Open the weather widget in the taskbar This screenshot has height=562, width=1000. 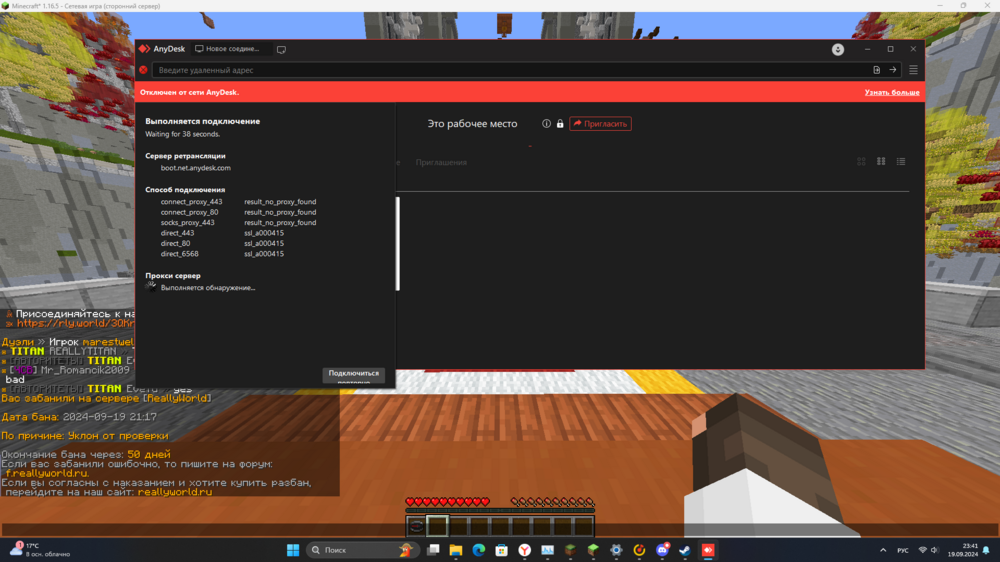pos(40,550)
